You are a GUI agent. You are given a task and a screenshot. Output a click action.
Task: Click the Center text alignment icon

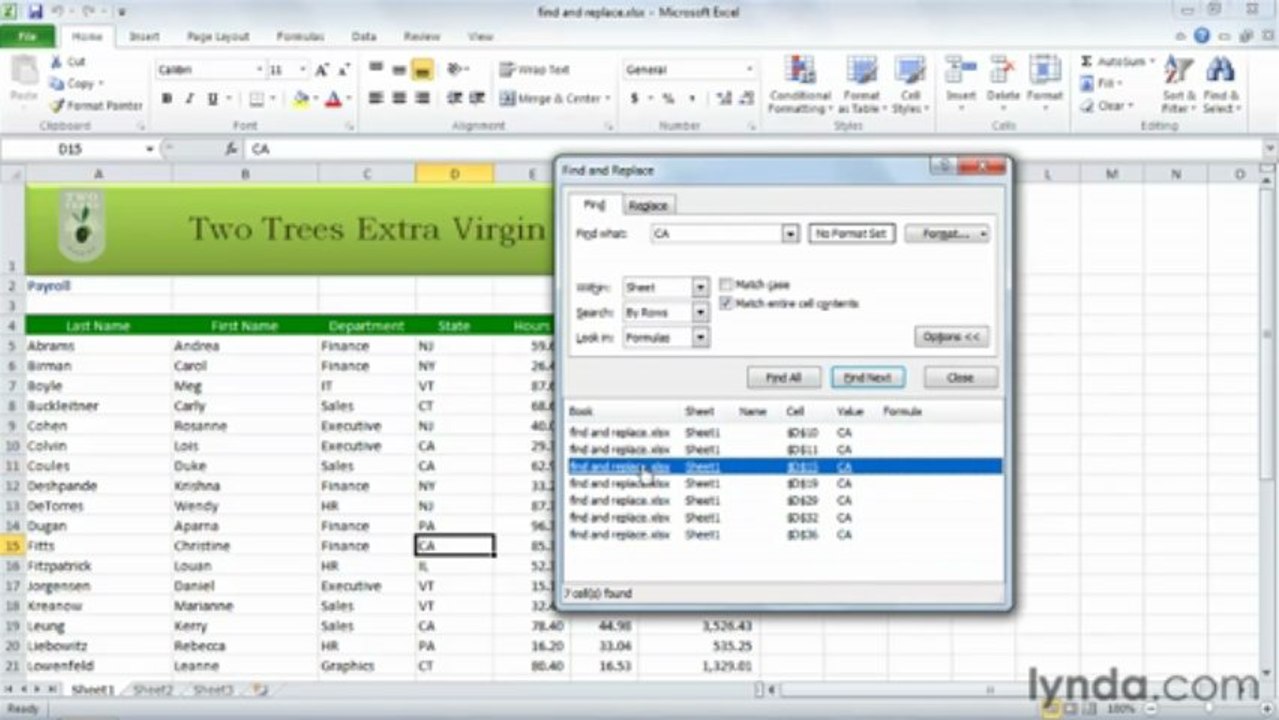tap(399, 99)
